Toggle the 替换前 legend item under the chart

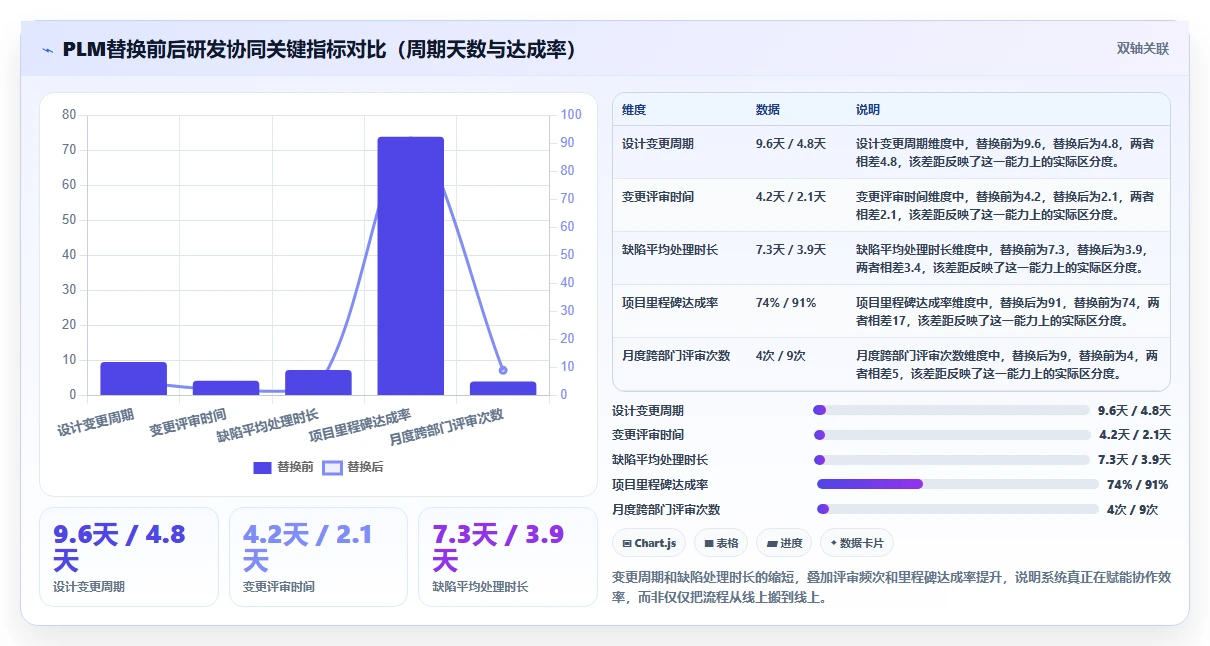click(x=283, y=467)
